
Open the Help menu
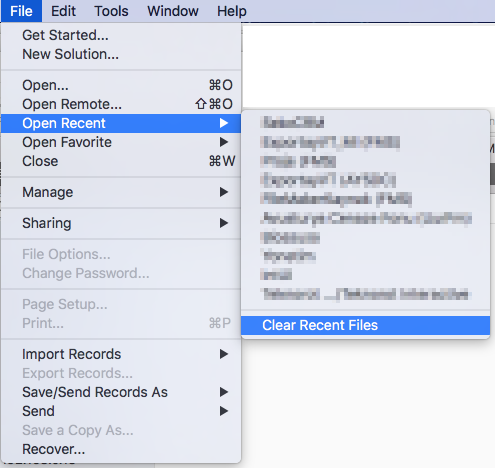[232, 11]
